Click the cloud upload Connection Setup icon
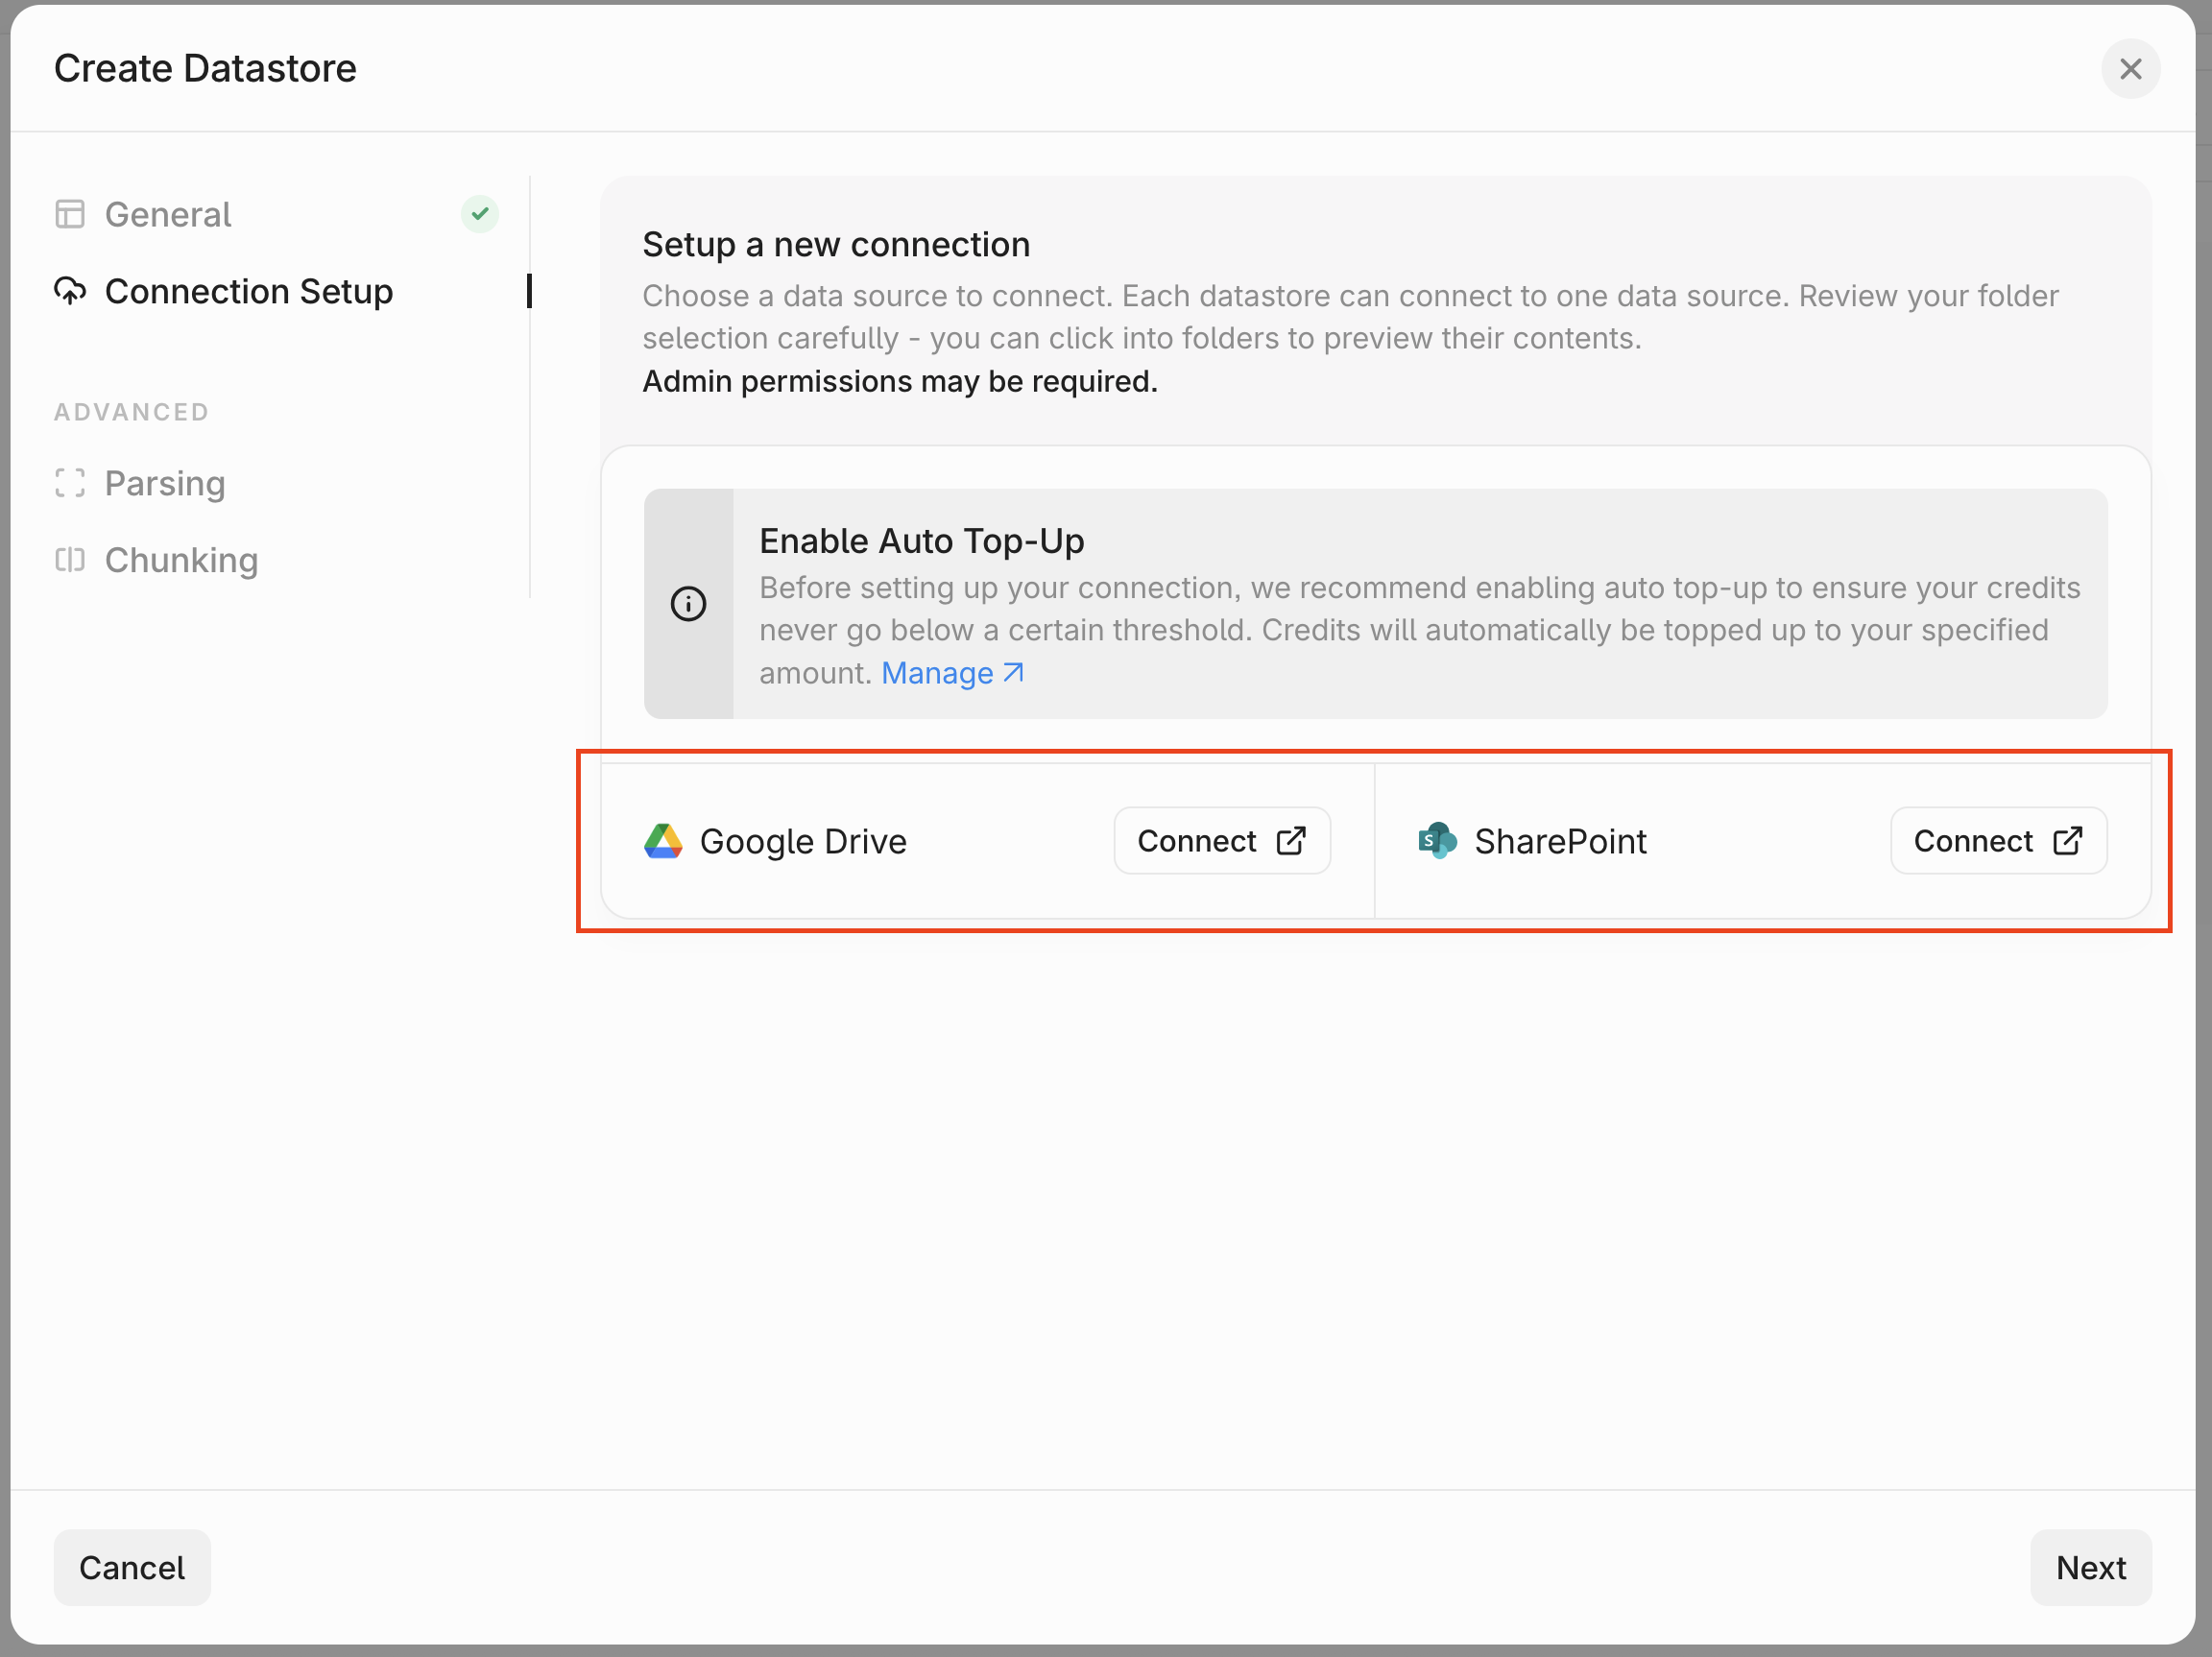 click(x=70, y=291)
